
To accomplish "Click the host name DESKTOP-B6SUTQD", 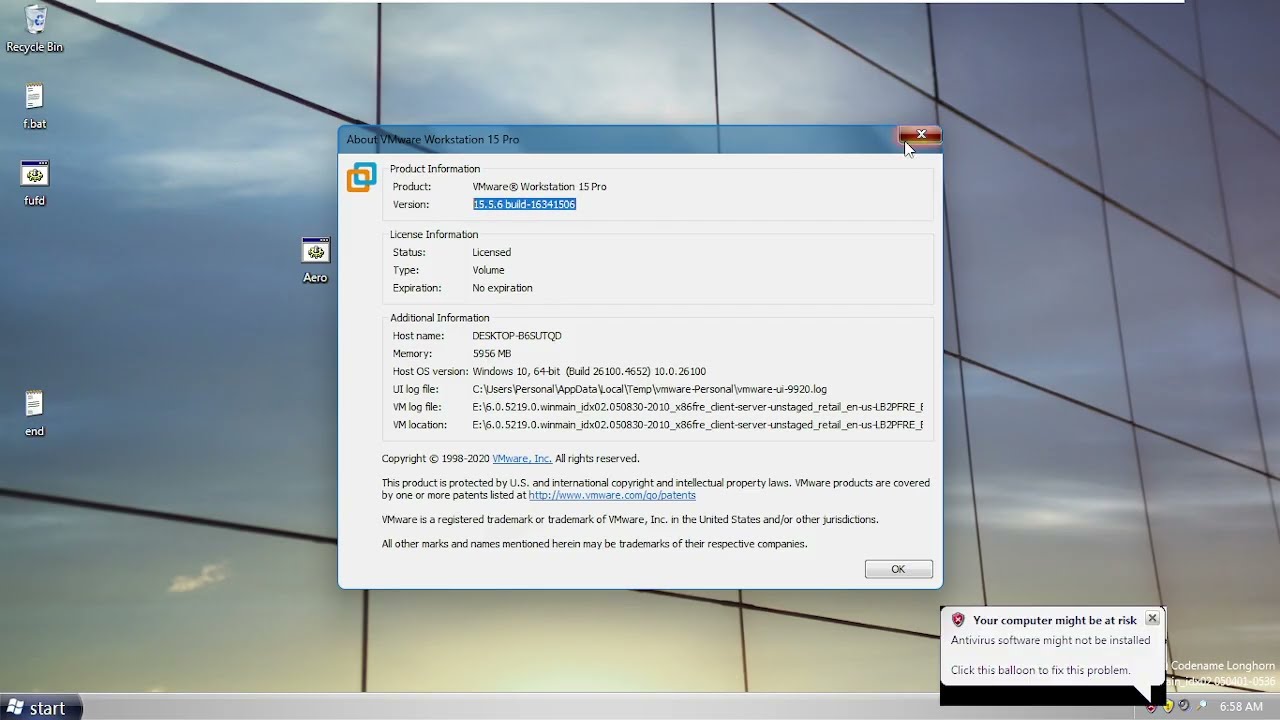I will click(x=517, y=336).
